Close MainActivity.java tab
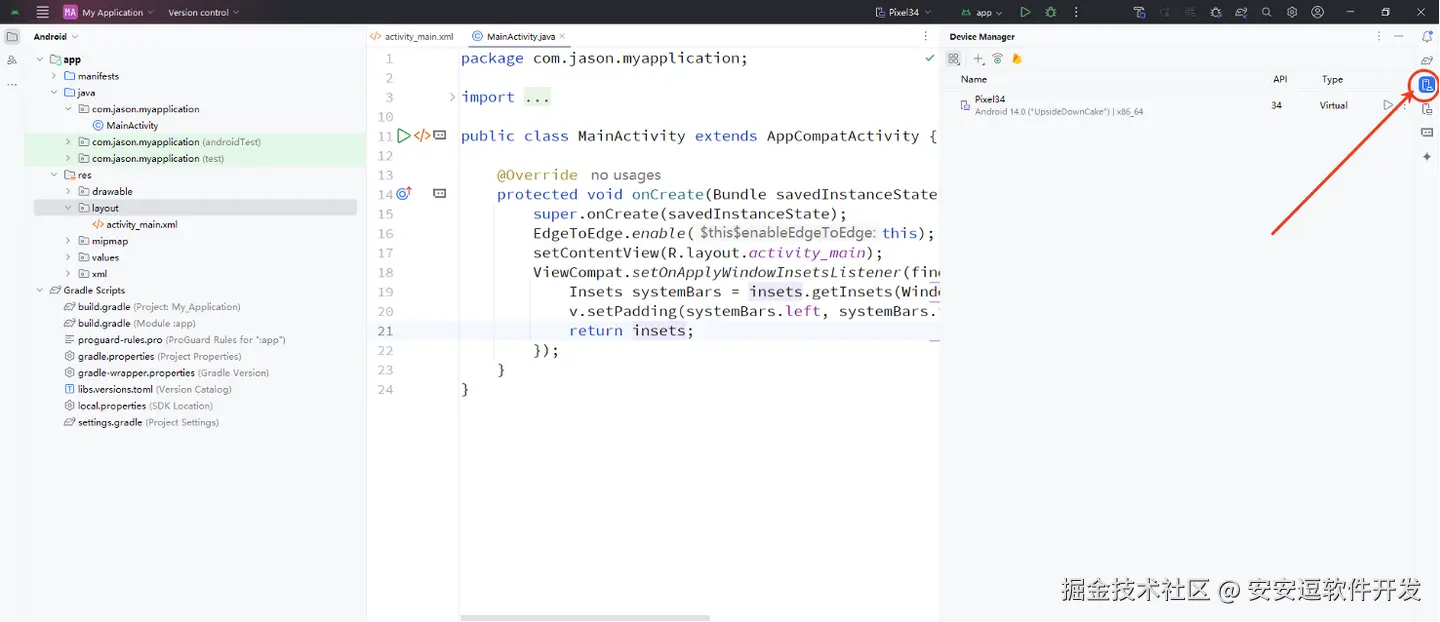1440x622 pixels. [562, 36]
